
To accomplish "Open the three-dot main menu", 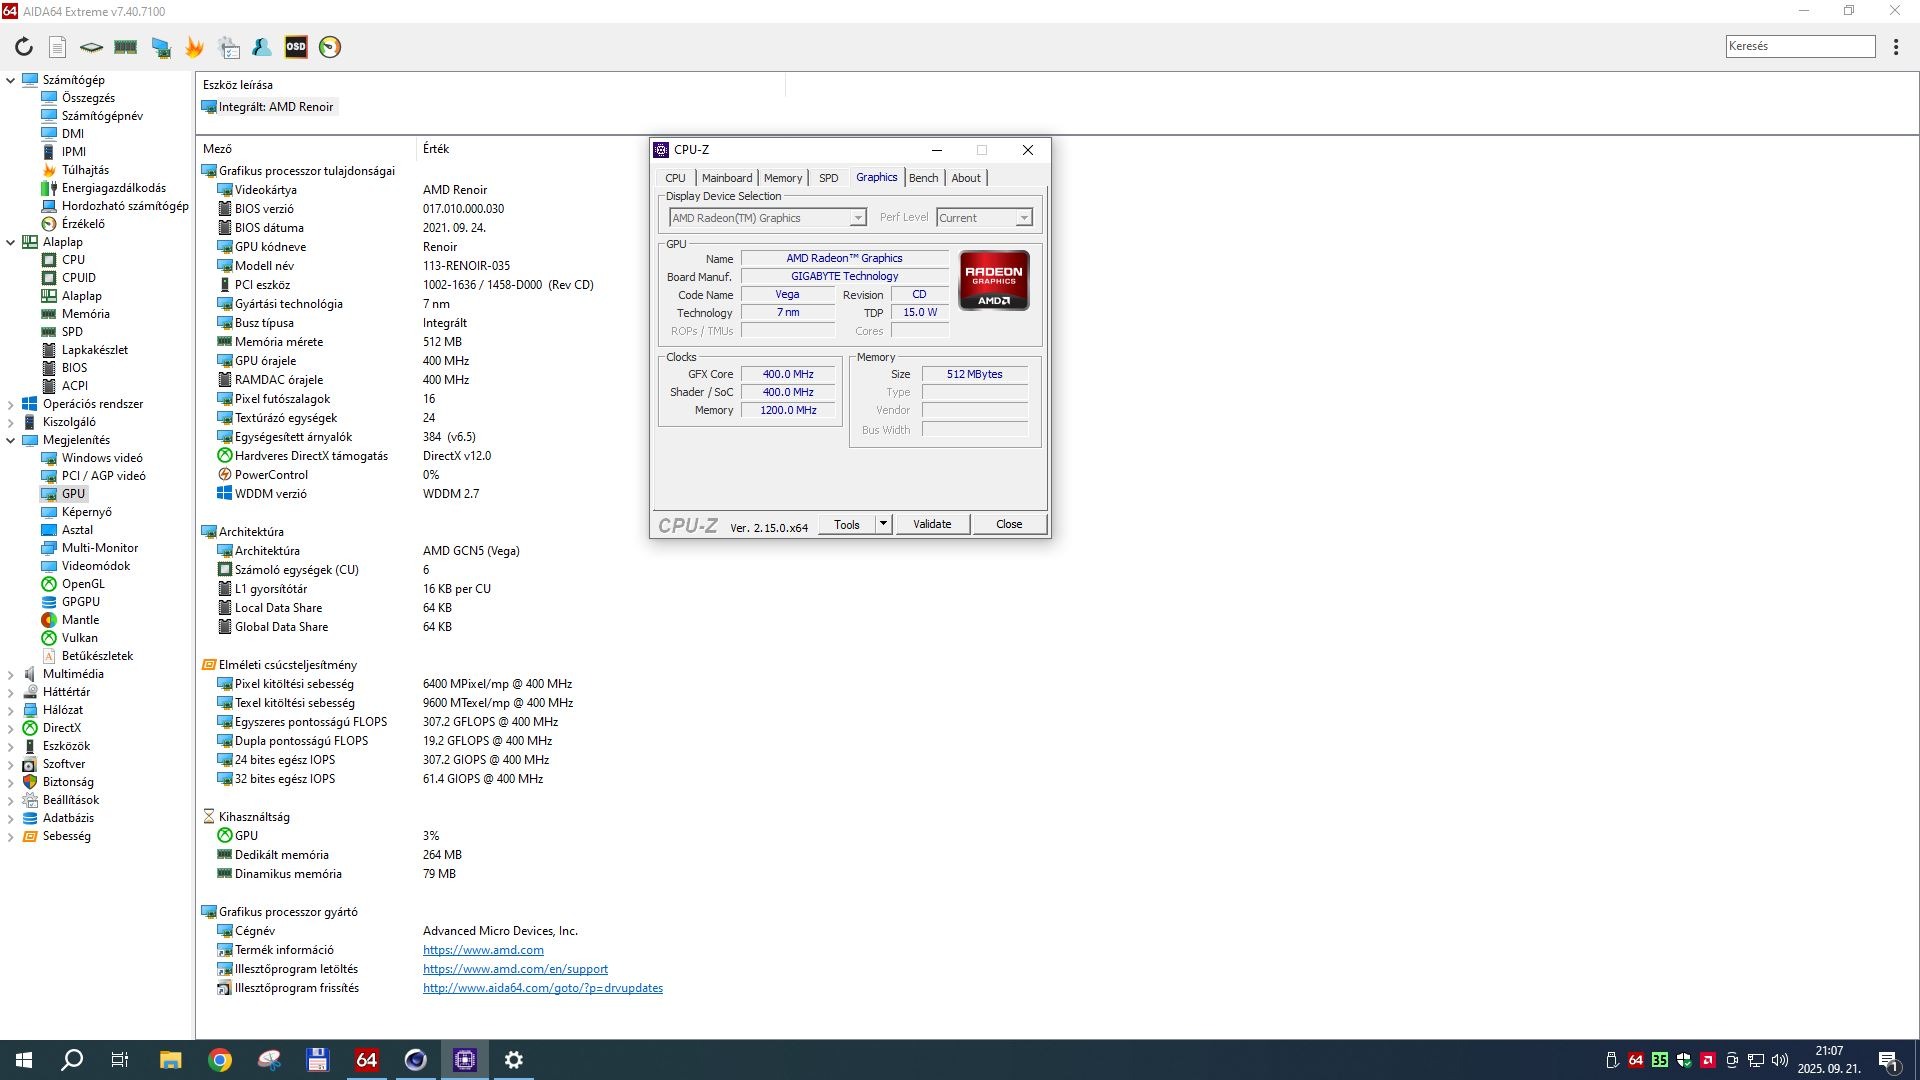I will tap(1896, 47).
